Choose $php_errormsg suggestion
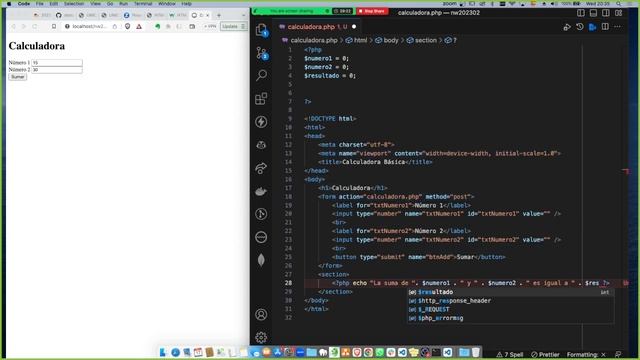The image size is (640, 360). coord(510,318)
